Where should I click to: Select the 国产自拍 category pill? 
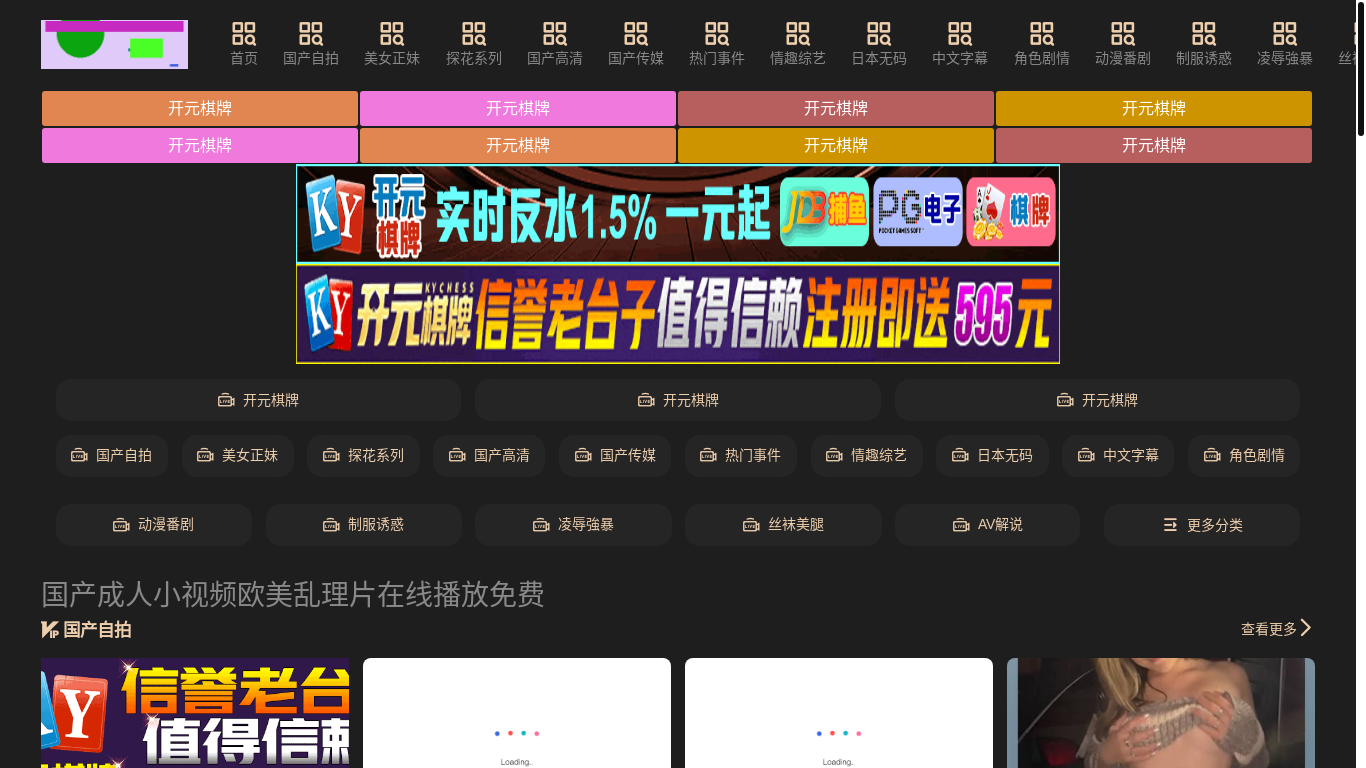112,455
